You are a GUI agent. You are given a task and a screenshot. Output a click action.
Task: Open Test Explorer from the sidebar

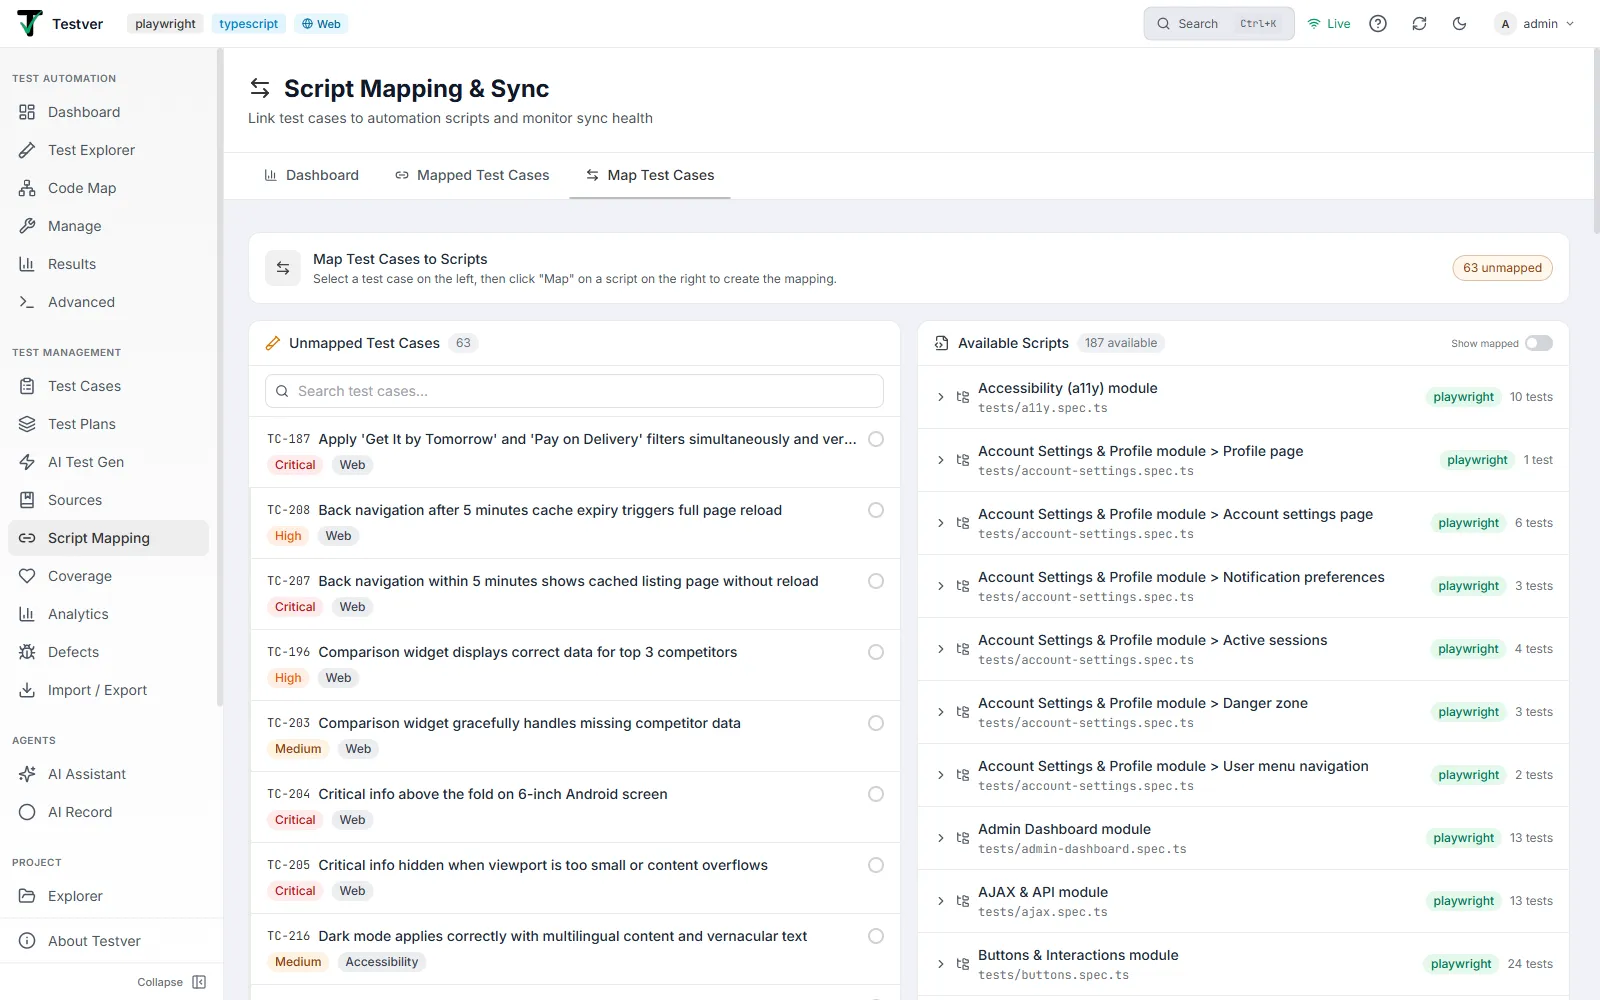pyautogui.click(x=108, y=150)
